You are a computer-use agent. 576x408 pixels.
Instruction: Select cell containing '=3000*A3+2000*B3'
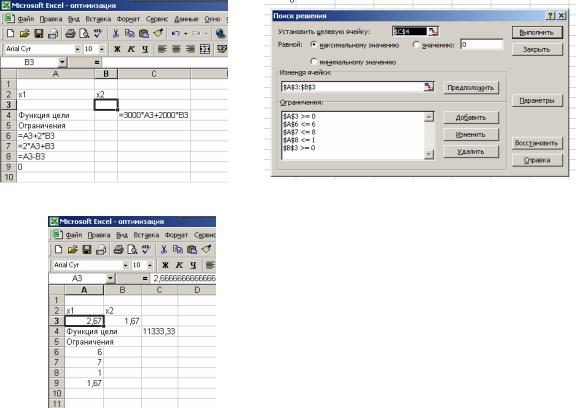tap(154, 115)
